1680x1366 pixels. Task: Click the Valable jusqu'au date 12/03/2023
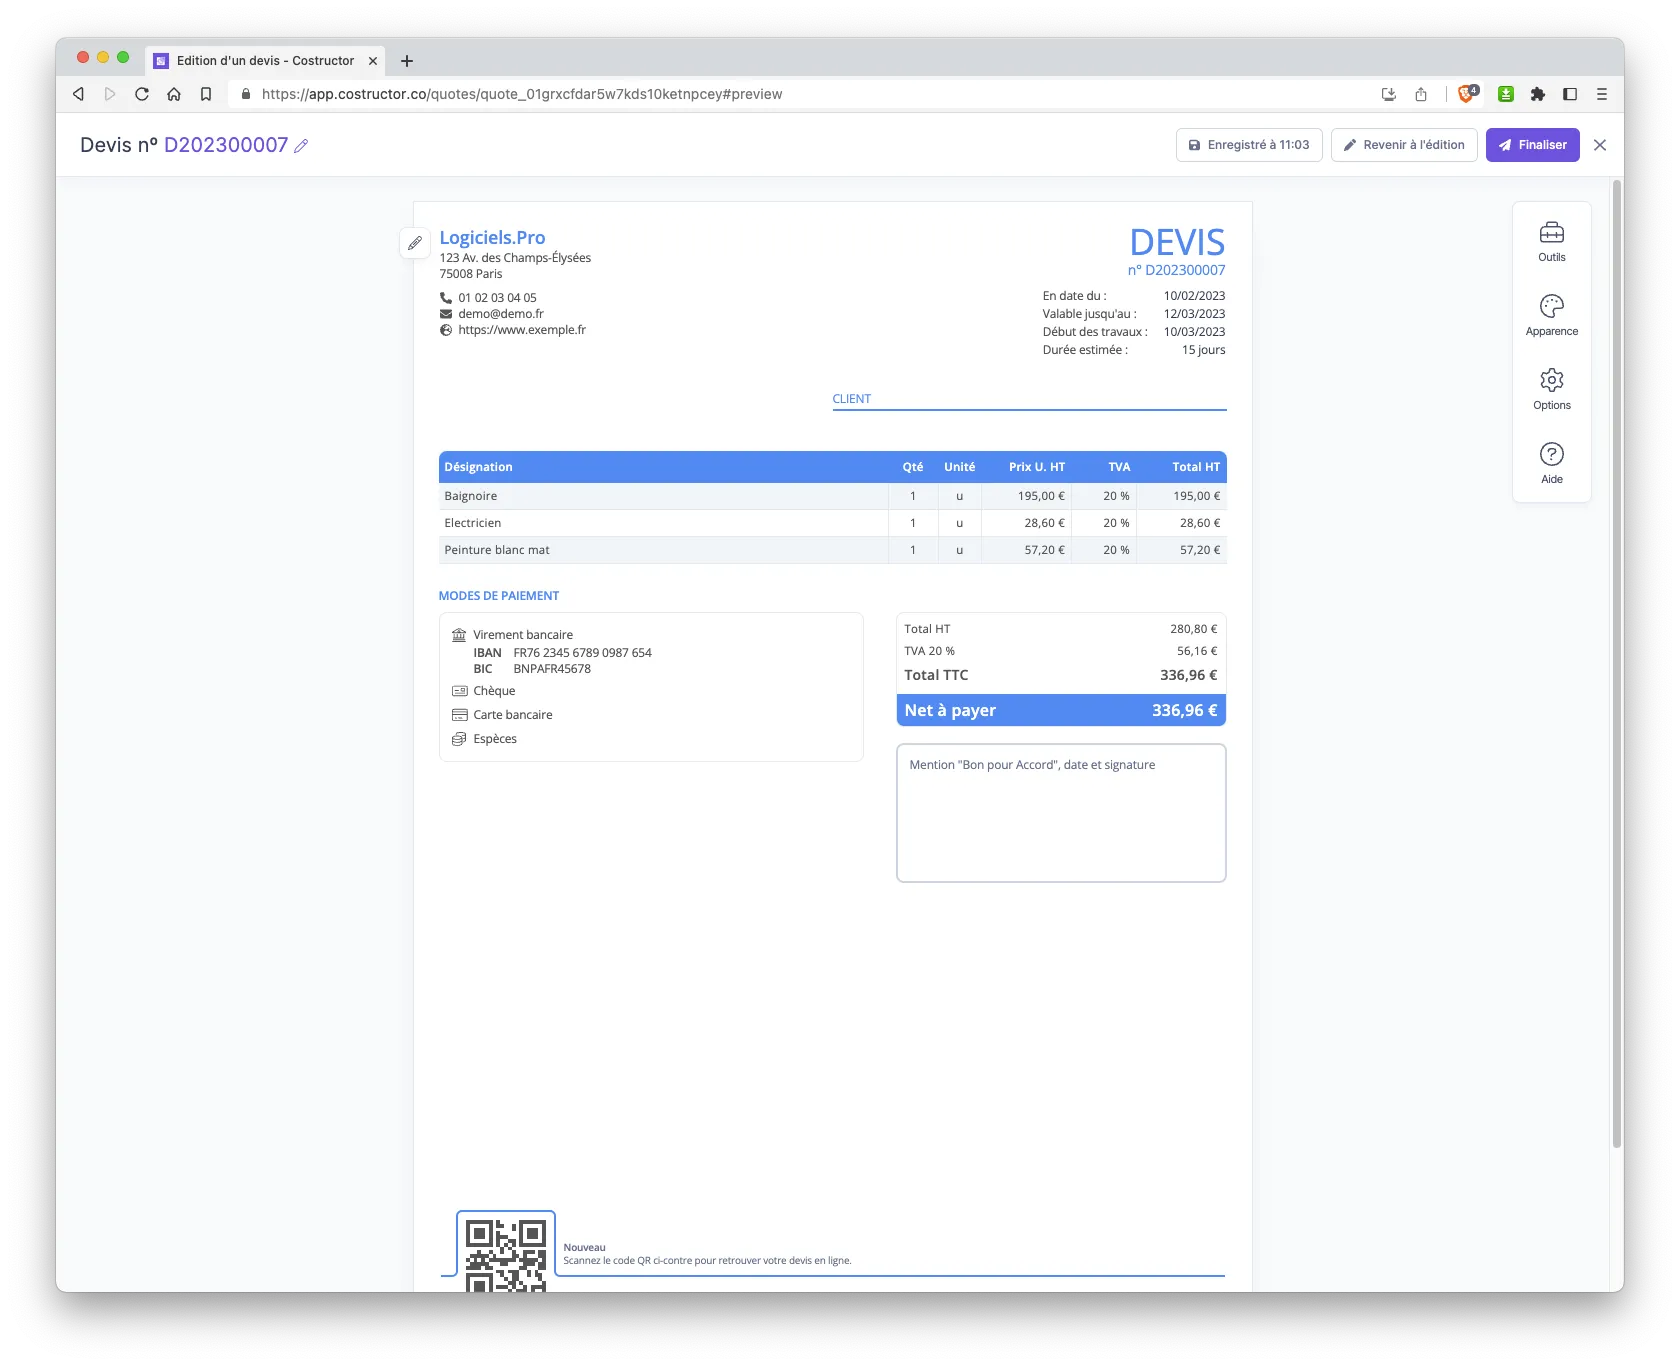pyautogui.click(x=1194, y=314)
